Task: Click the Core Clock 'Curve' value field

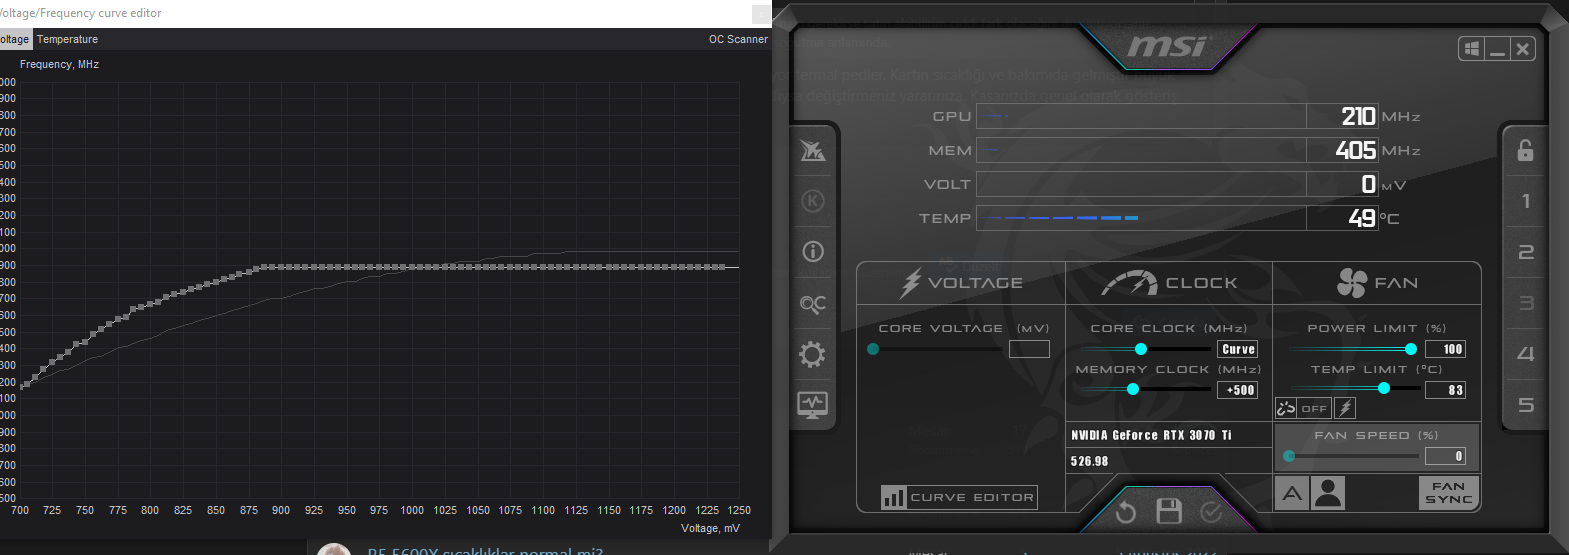Action: (1237, 349)
